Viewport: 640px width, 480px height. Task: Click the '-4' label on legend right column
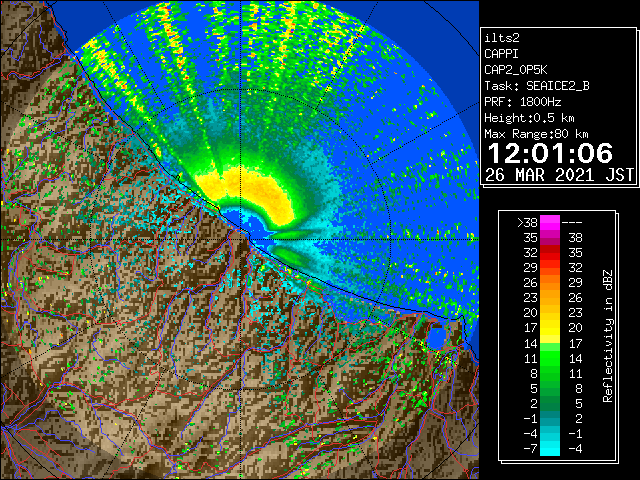coord(575,449)
